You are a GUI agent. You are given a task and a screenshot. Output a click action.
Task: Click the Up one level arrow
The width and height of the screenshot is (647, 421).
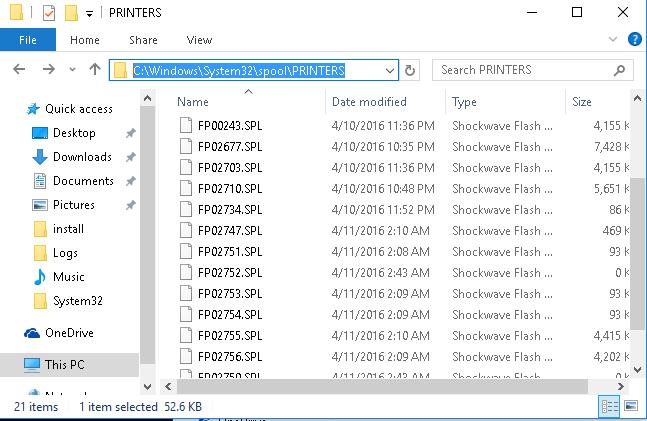95,71
